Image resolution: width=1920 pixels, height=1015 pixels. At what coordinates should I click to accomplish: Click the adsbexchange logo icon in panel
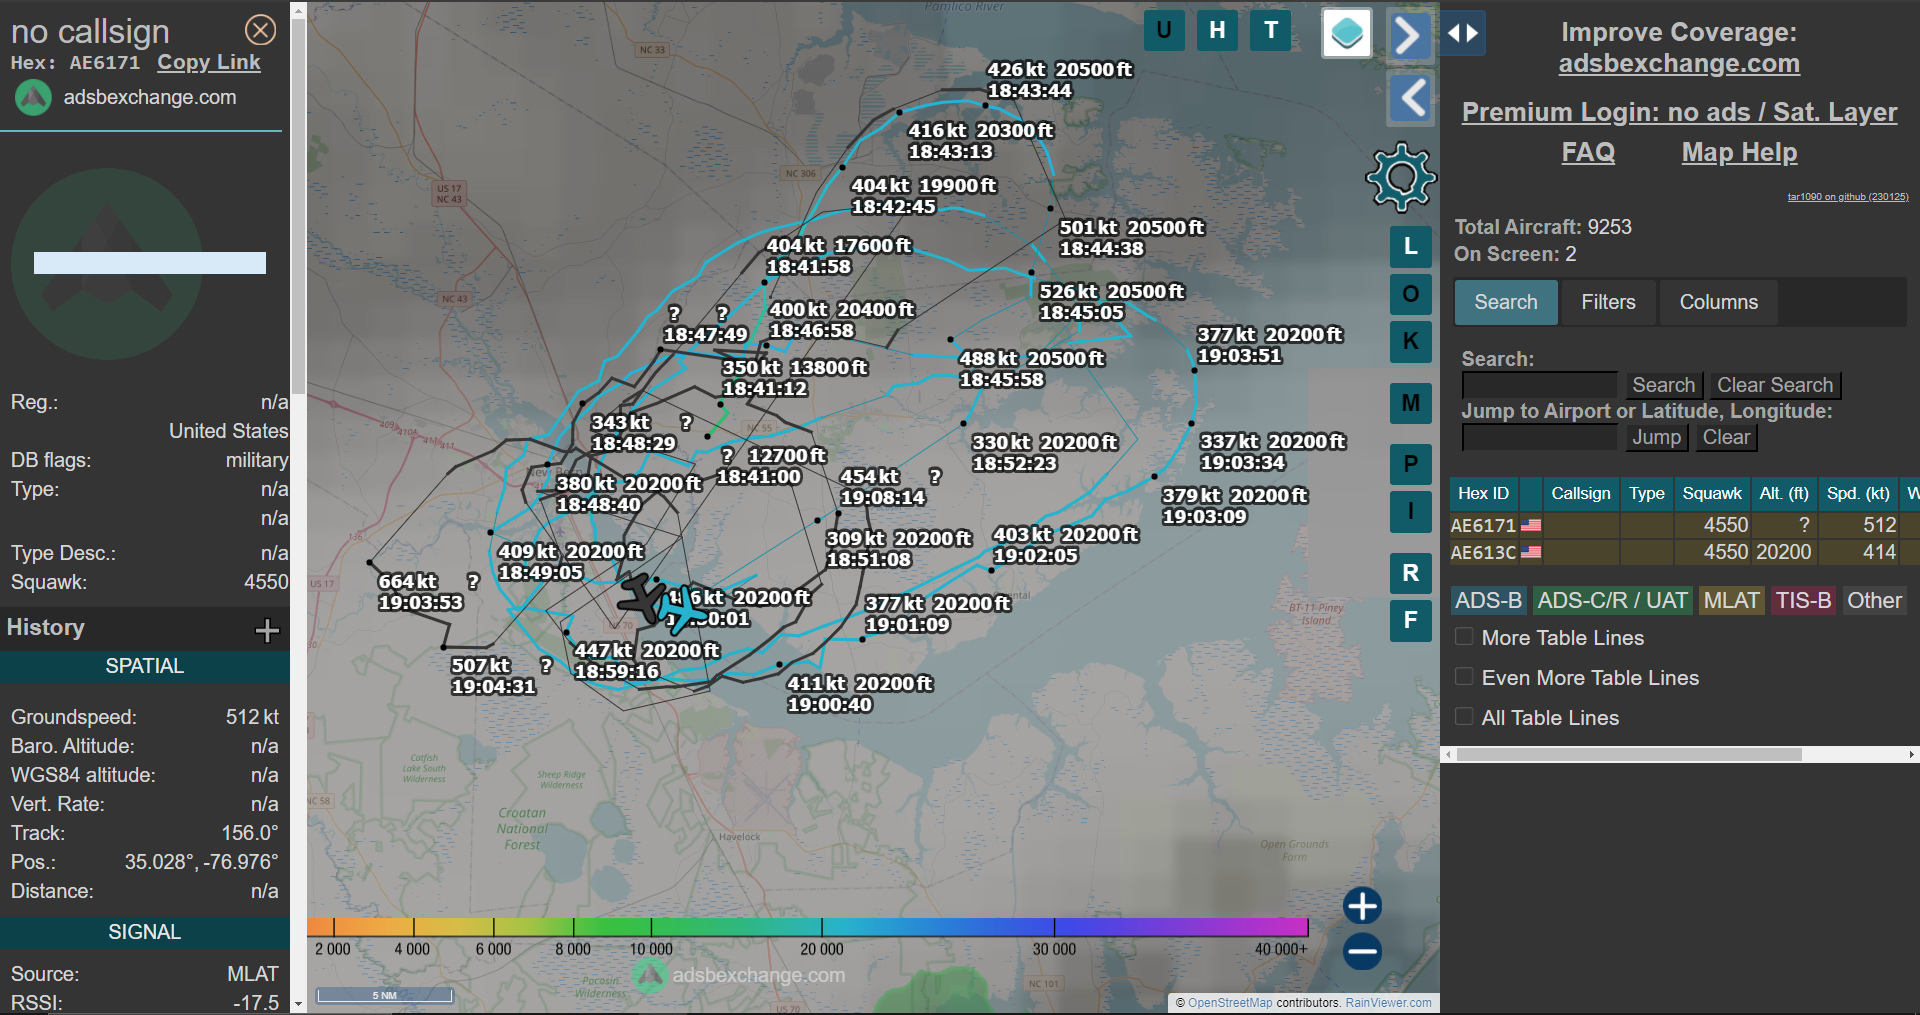coord(33,98)
